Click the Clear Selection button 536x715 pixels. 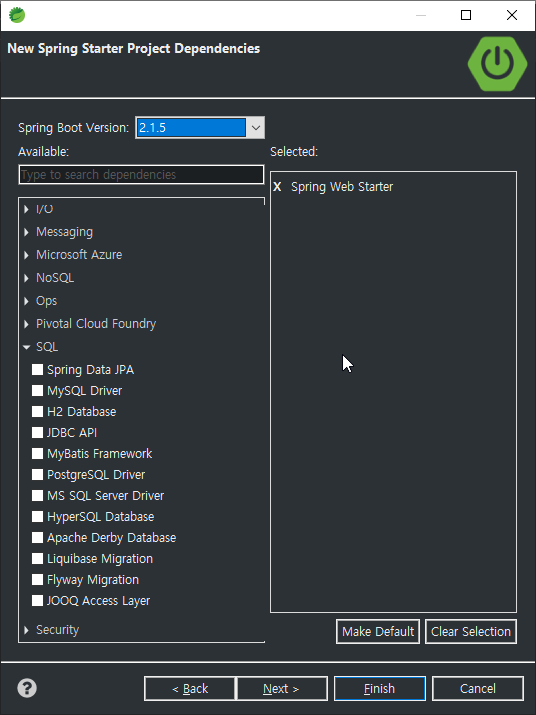pyautogui.click(x=471, y=632)
